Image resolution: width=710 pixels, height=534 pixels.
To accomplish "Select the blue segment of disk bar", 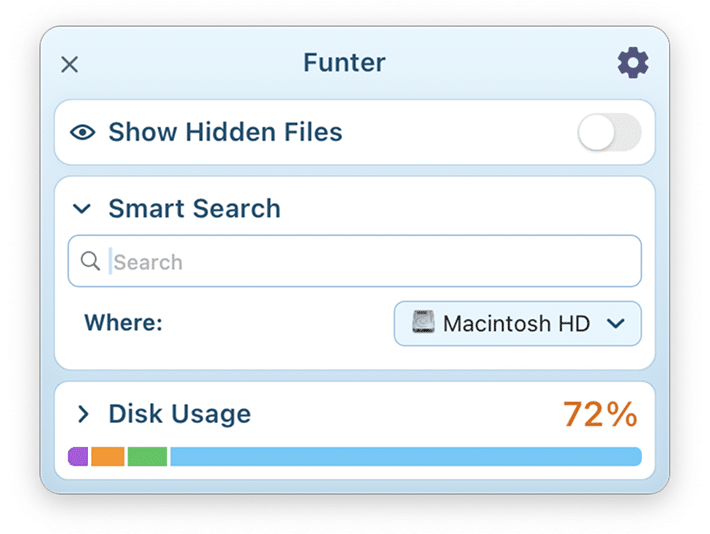I will (406, 457).
